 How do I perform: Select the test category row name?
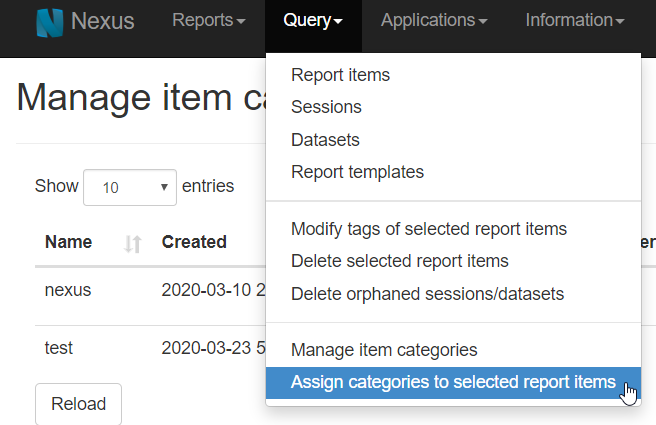(59, 348)
